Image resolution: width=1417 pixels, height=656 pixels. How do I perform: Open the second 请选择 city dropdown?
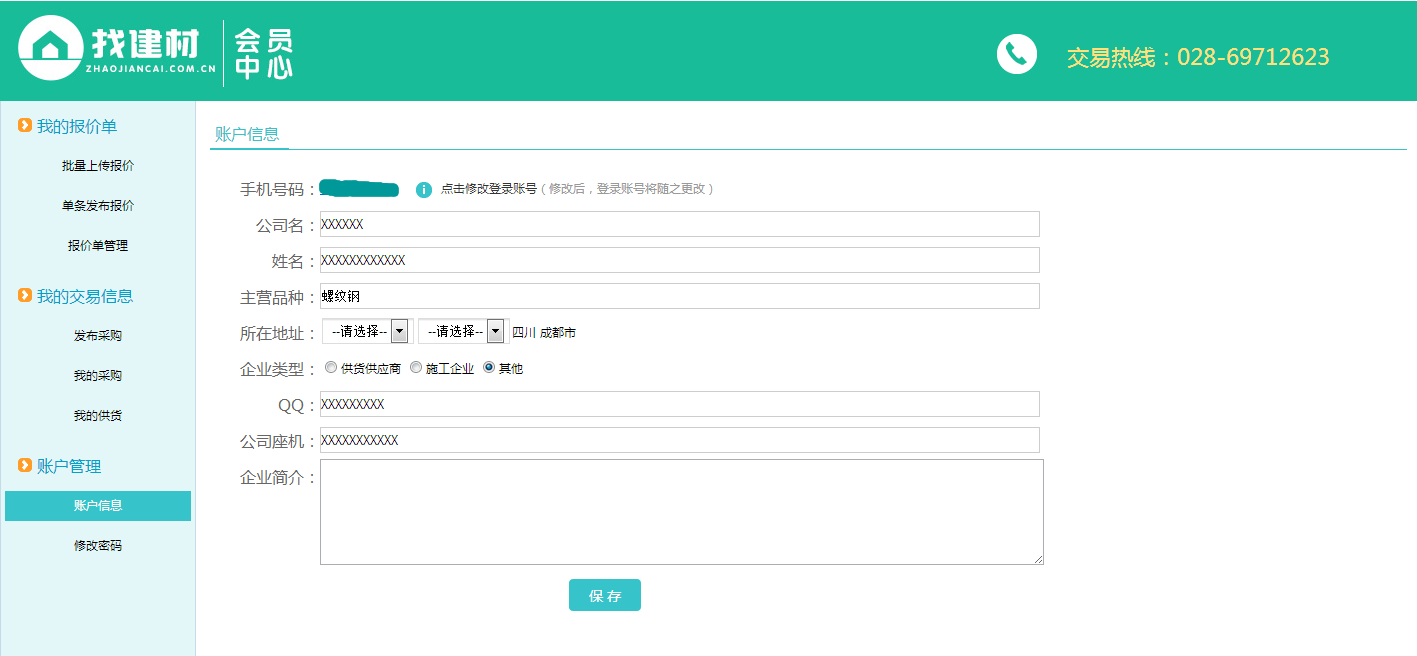click(462, 331)
